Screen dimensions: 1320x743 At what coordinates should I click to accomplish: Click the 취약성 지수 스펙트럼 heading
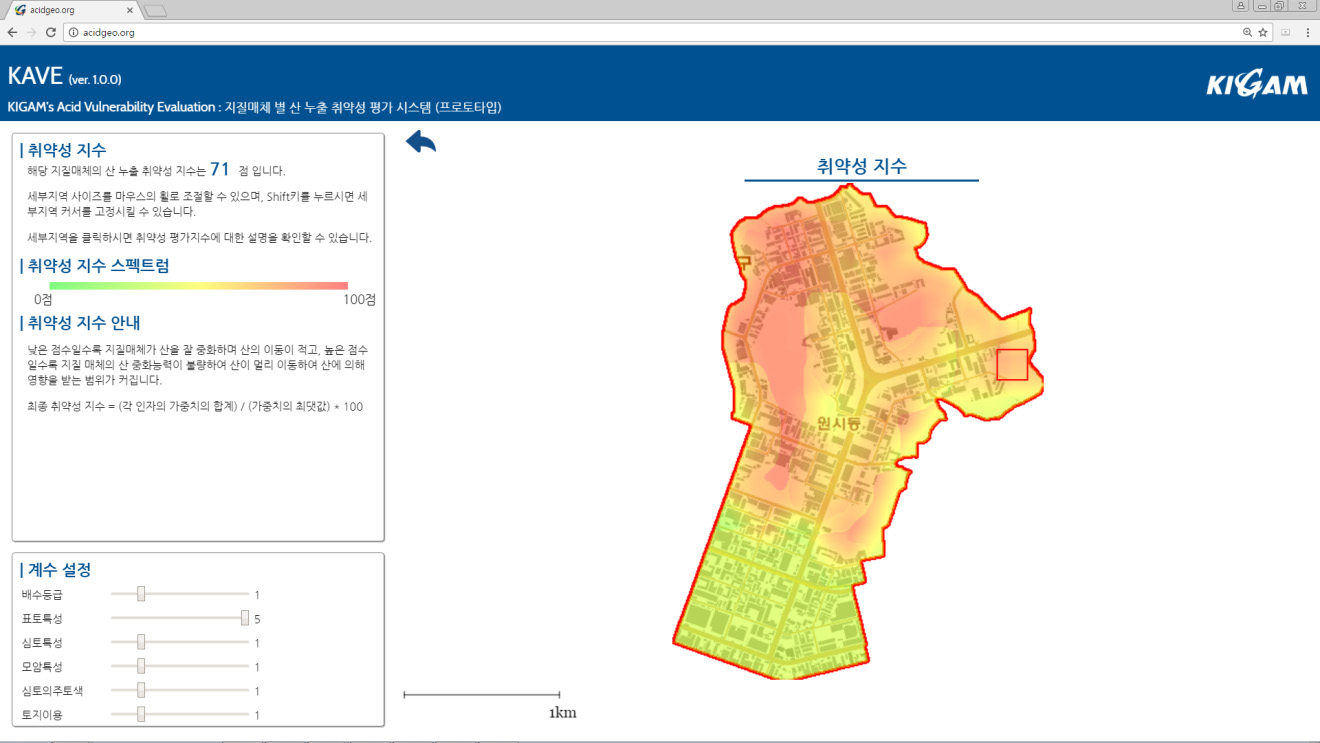click(97, 266)
